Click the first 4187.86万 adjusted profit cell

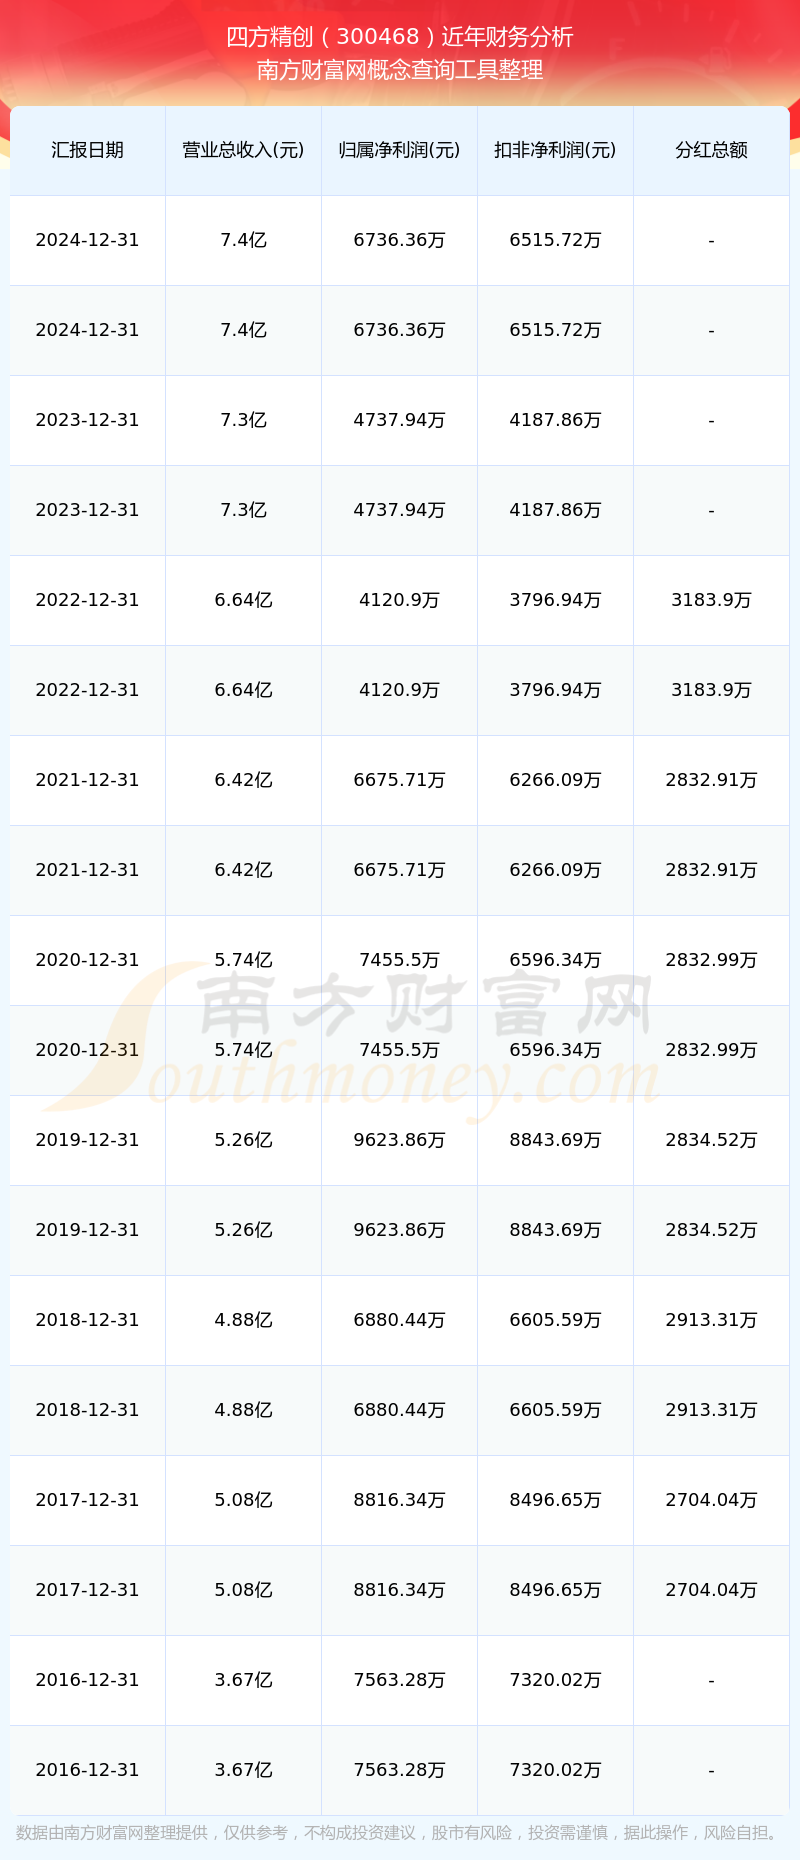point(555,420)
